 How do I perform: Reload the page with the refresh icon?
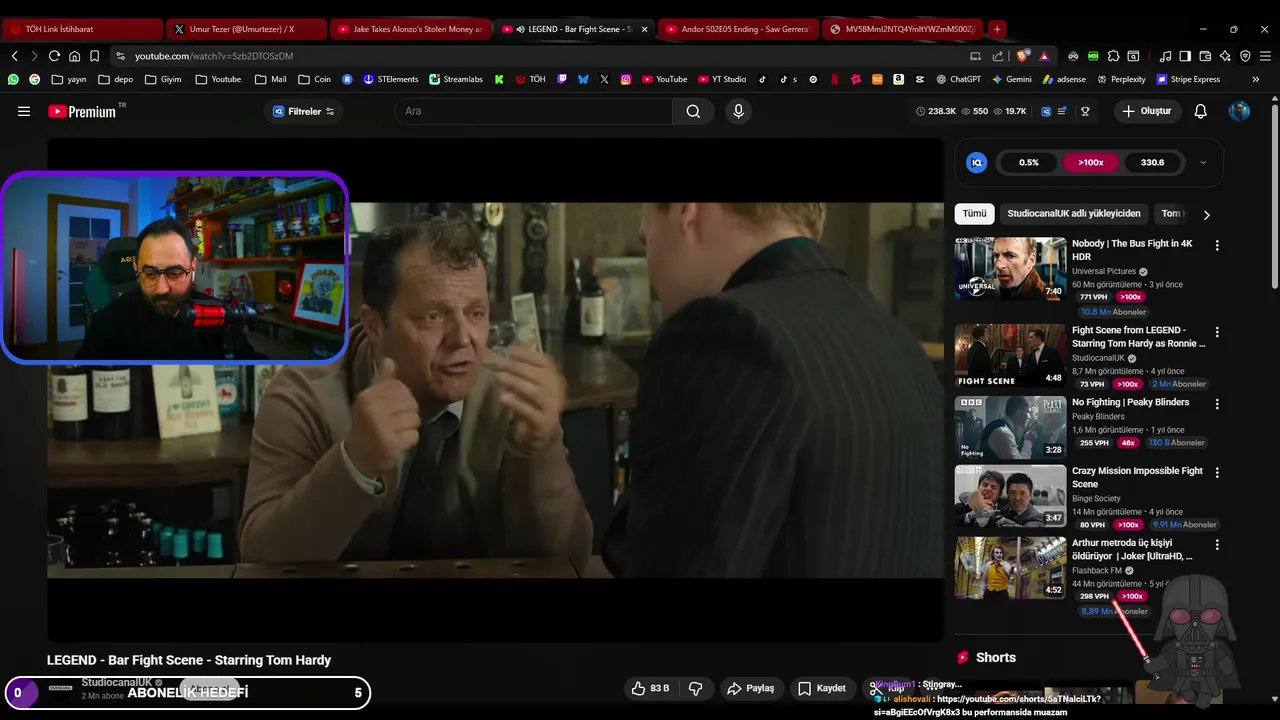(54, 56)
